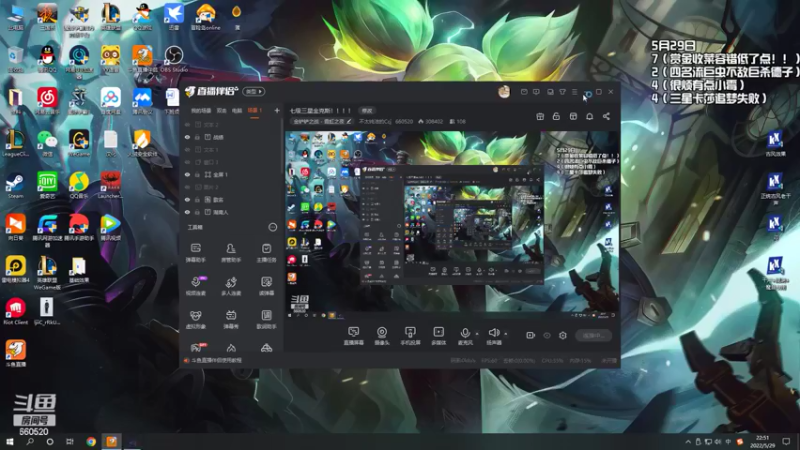Select the Riot Client desktop icon
This screenshot has width=800, height=450.
[15, 311]
